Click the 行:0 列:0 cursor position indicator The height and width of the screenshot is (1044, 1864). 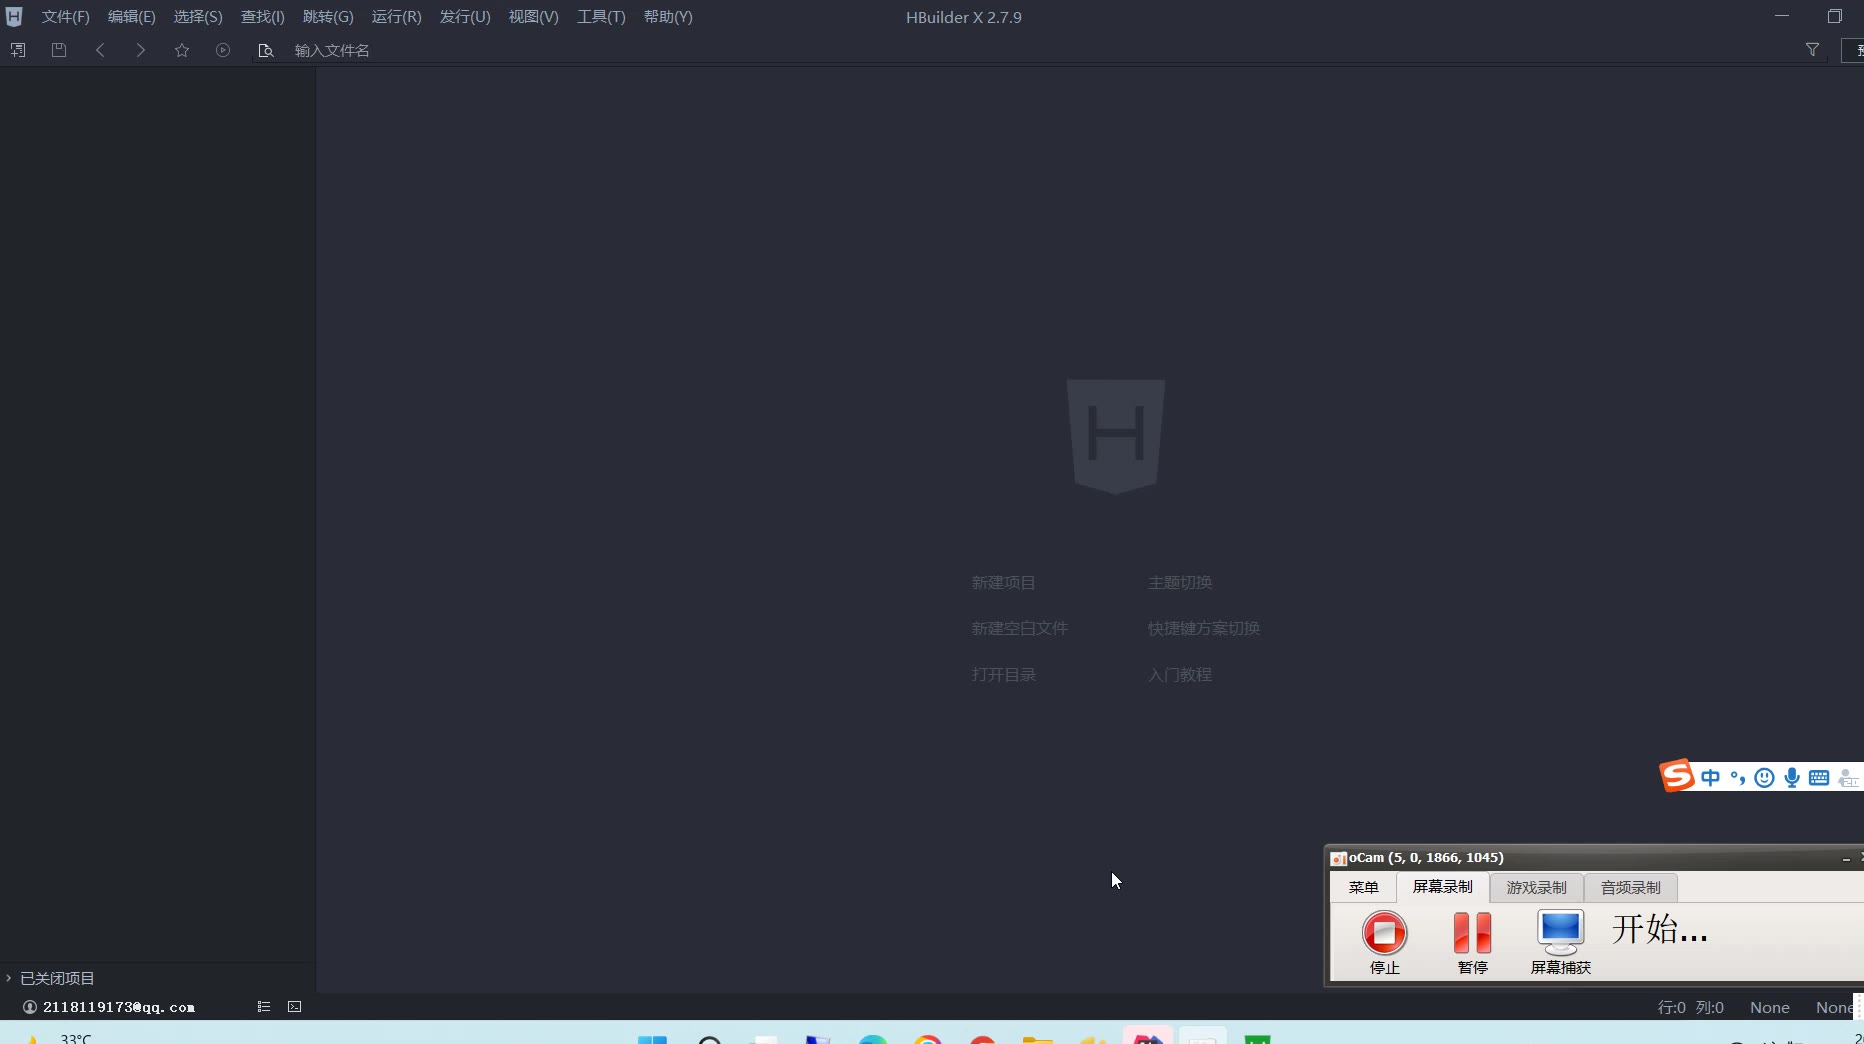click(1690, 1007)
